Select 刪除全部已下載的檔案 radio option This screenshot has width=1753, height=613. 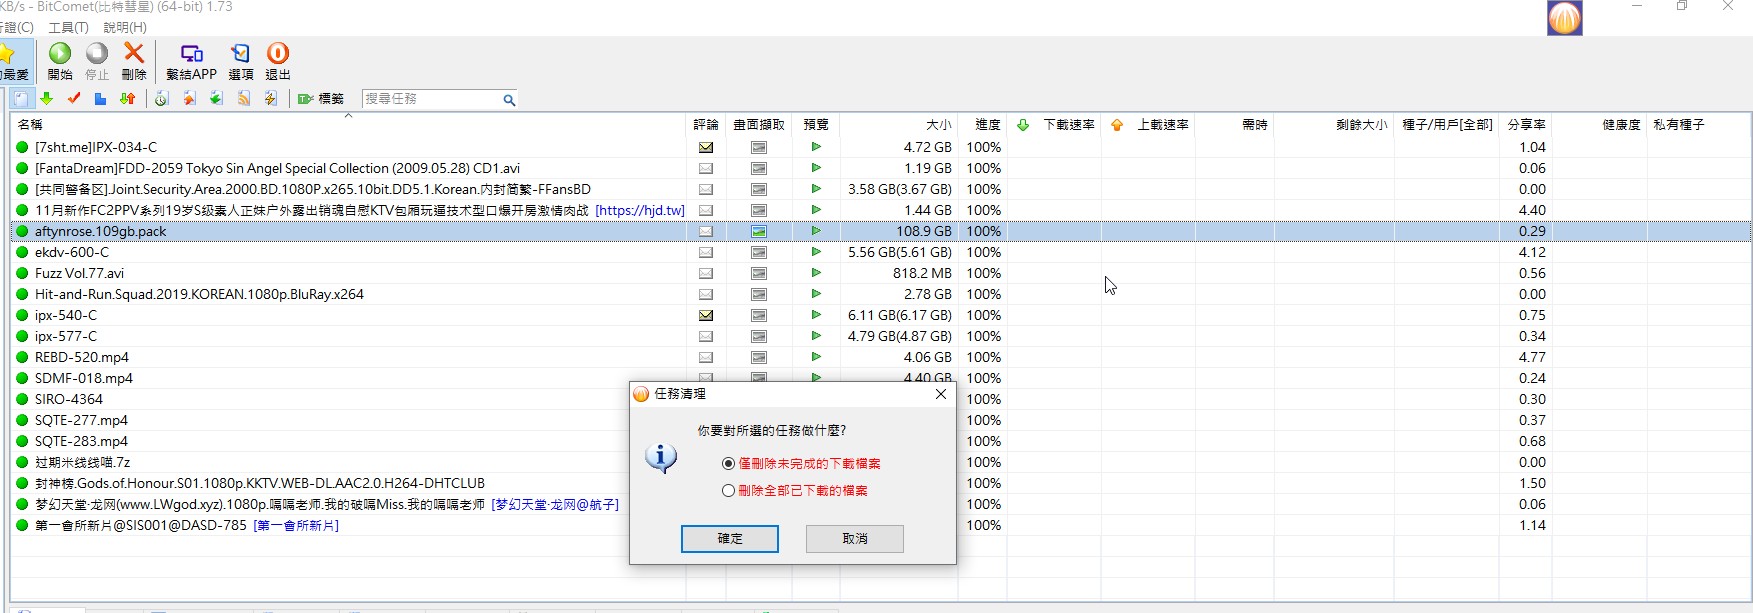(x=795, y=491)
